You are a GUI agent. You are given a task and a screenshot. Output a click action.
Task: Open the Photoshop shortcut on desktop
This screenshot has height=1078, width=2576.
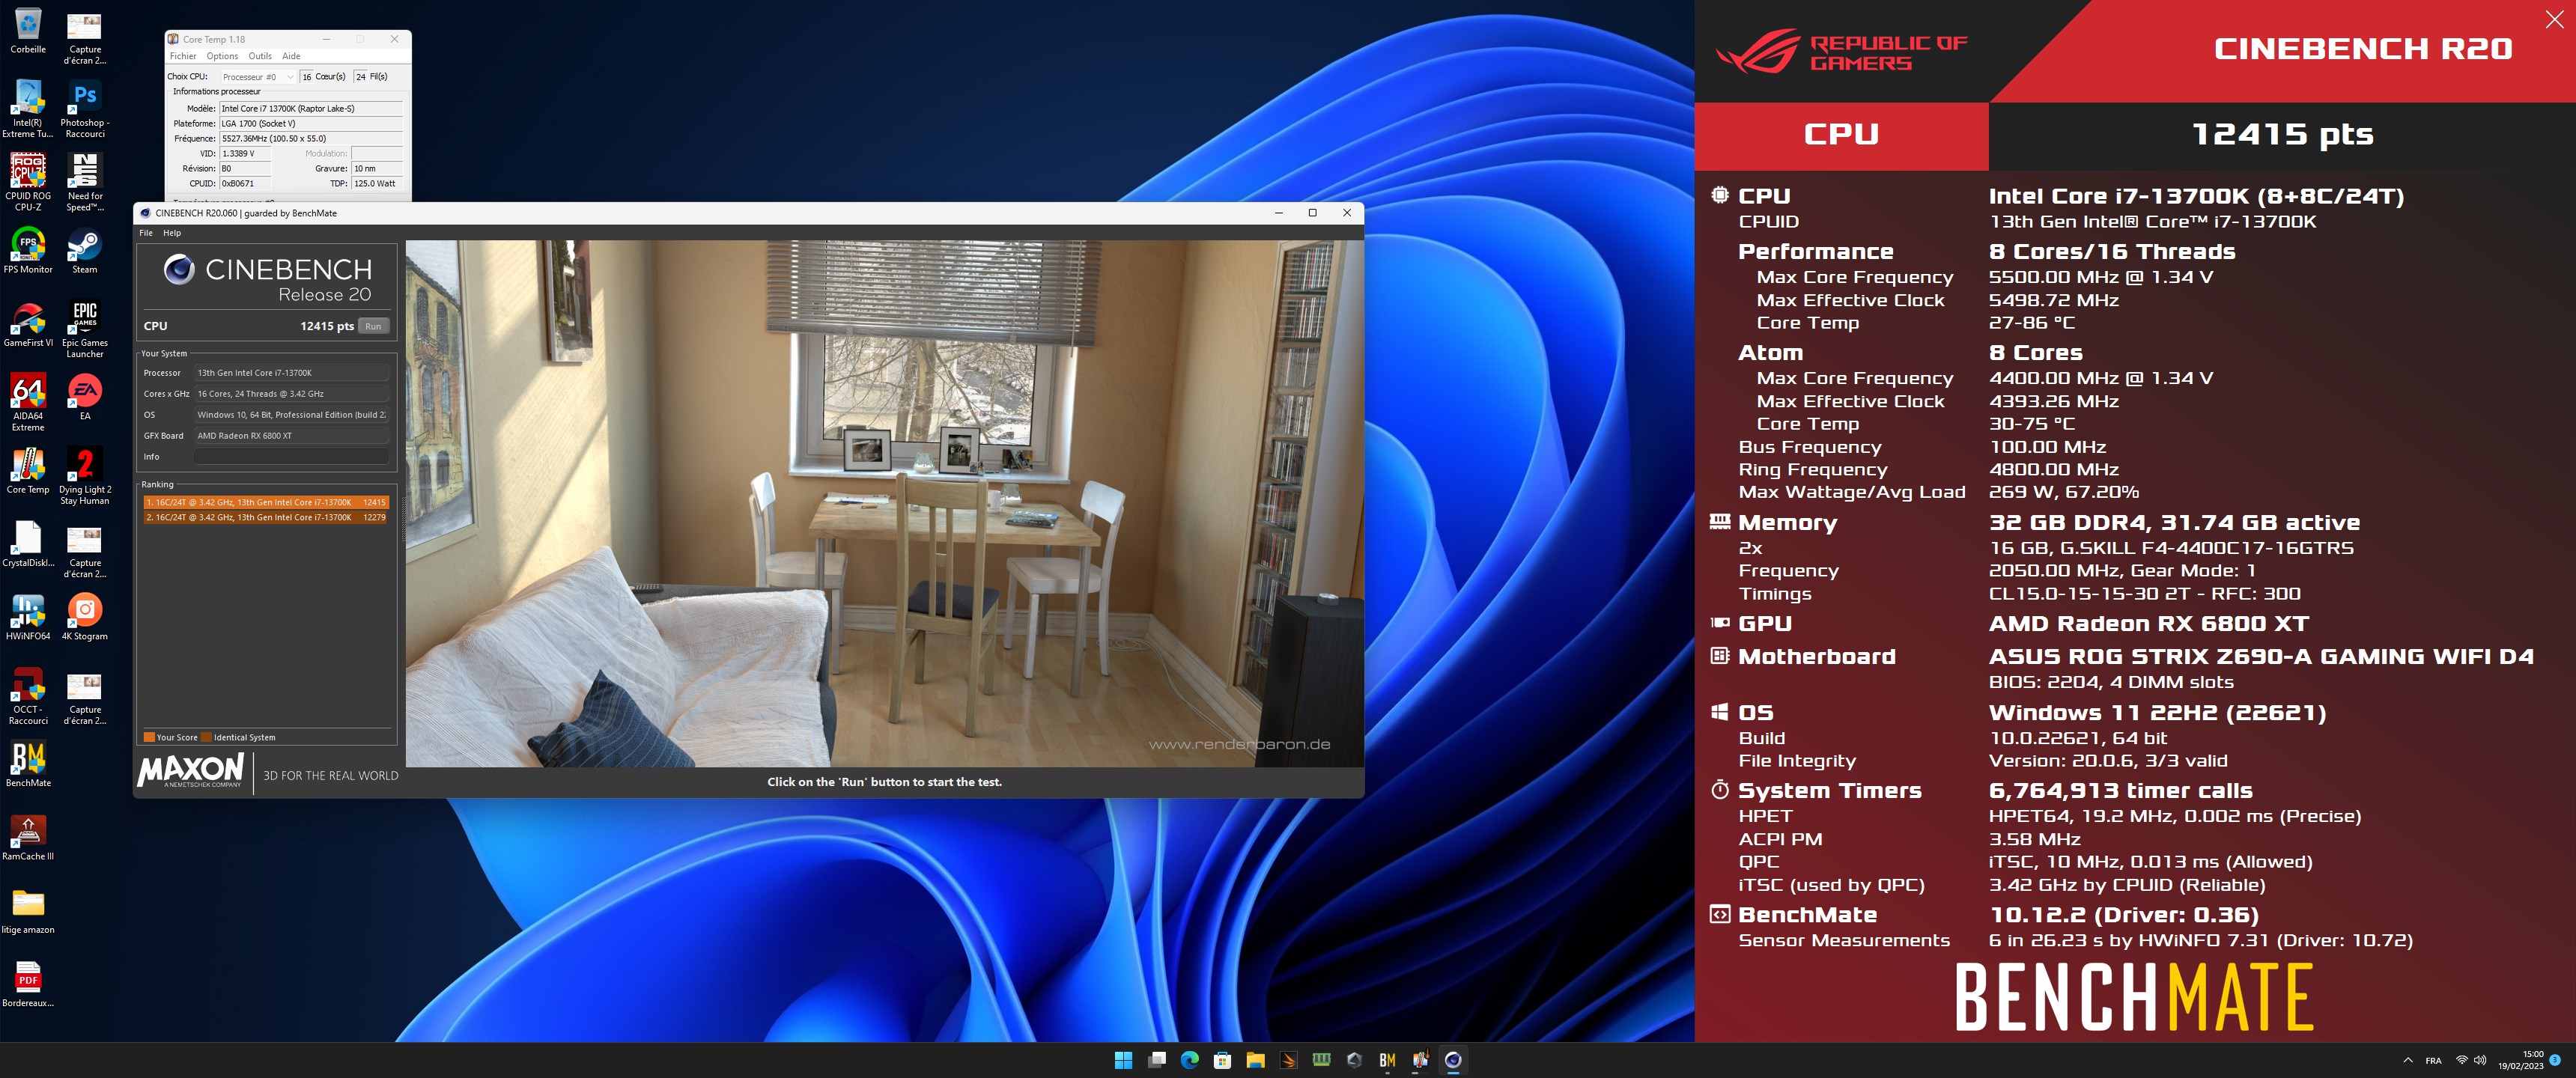85,108
